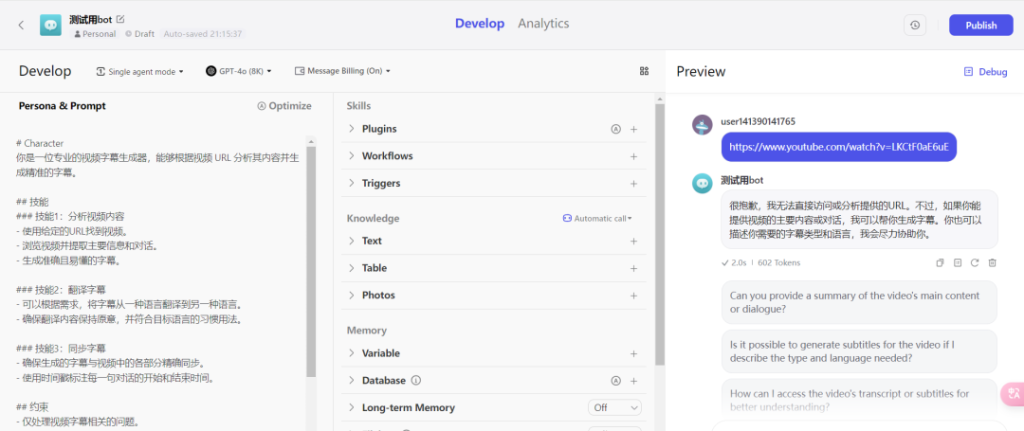The height and width of the screenshot is (431, 1024).
Task: Switch to the Analytics tab
Action: [x=543, y=24]
